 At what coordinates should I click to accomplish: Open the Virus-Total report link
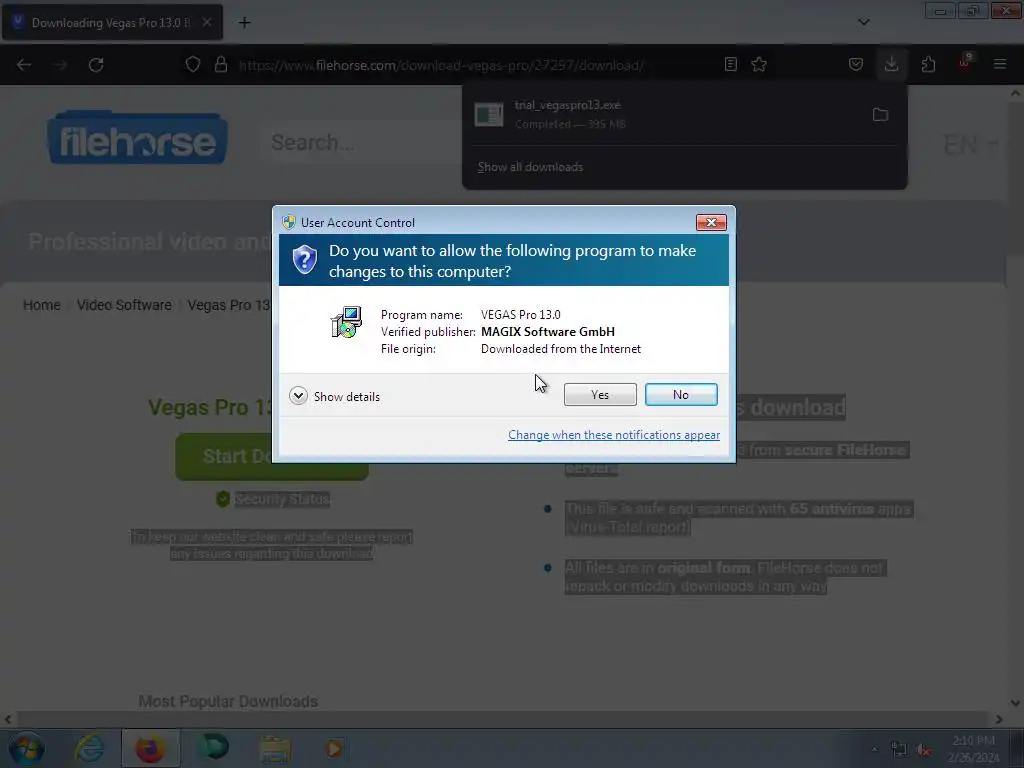tap(628, 527)
